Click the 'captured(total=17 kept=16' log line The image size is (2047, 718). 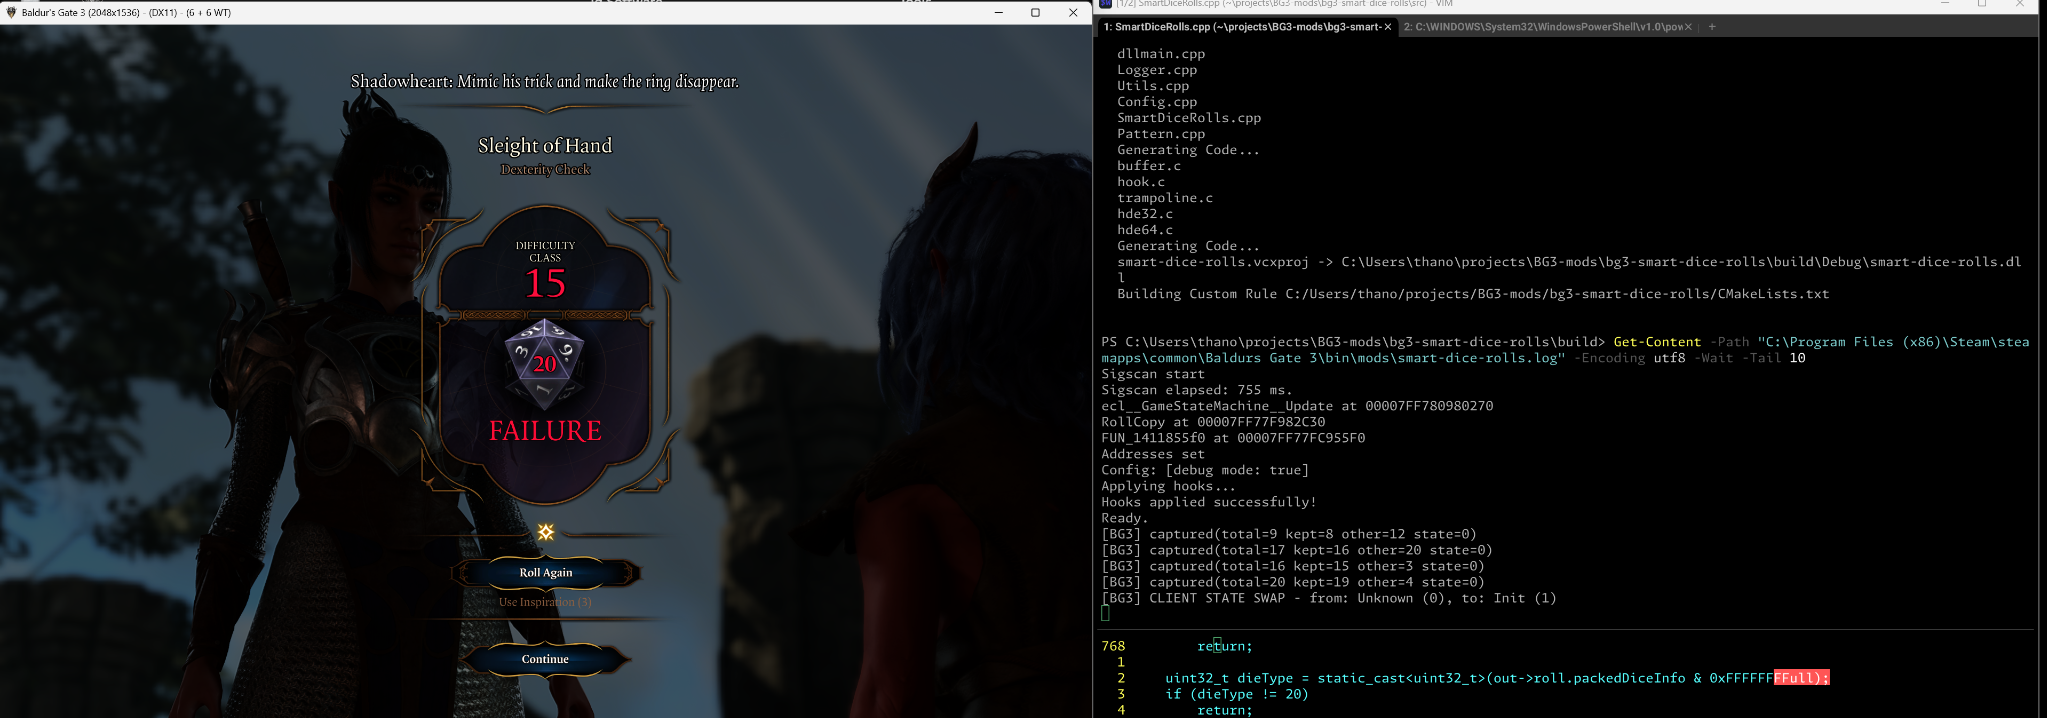[x=1297, y=550]
